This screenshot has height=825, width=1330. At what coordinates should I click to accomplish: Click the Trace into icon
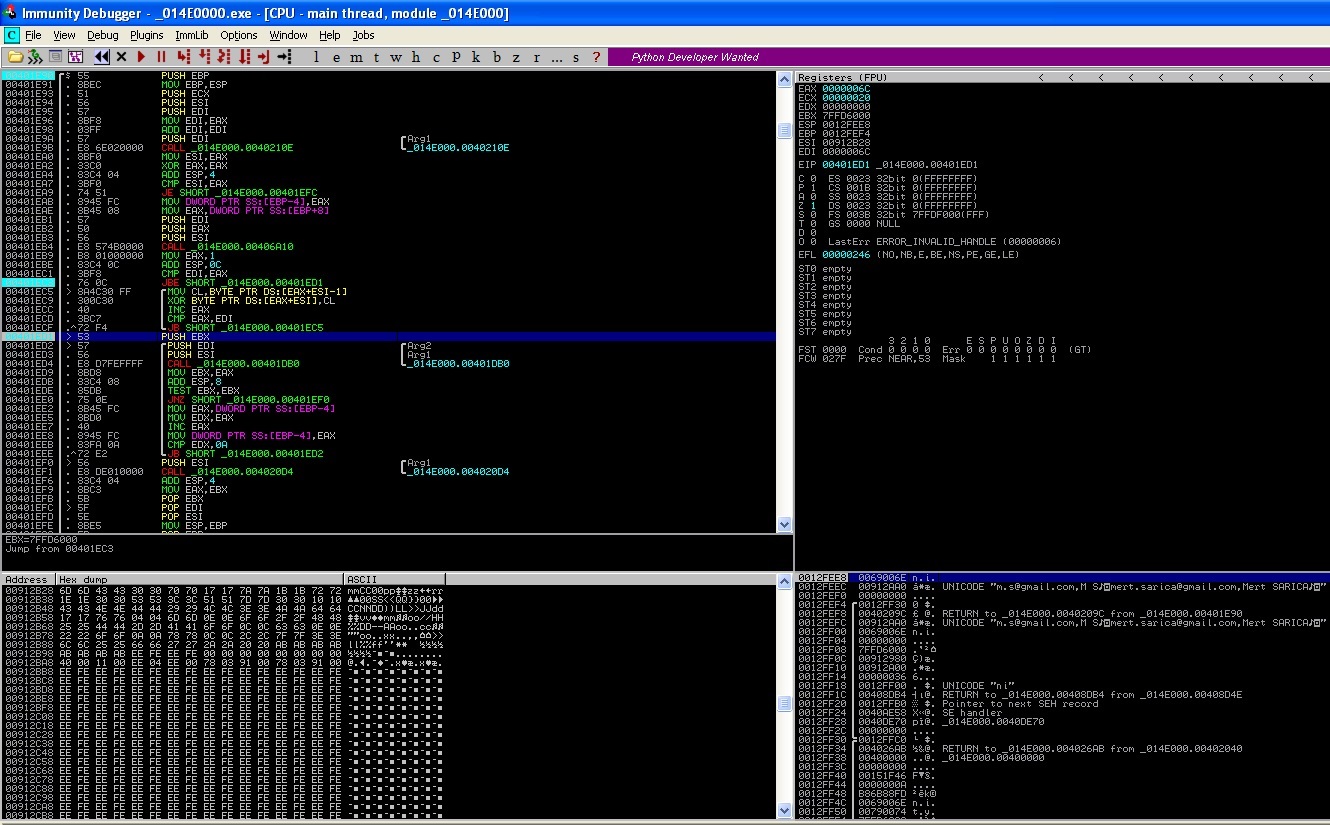[223, 57]
